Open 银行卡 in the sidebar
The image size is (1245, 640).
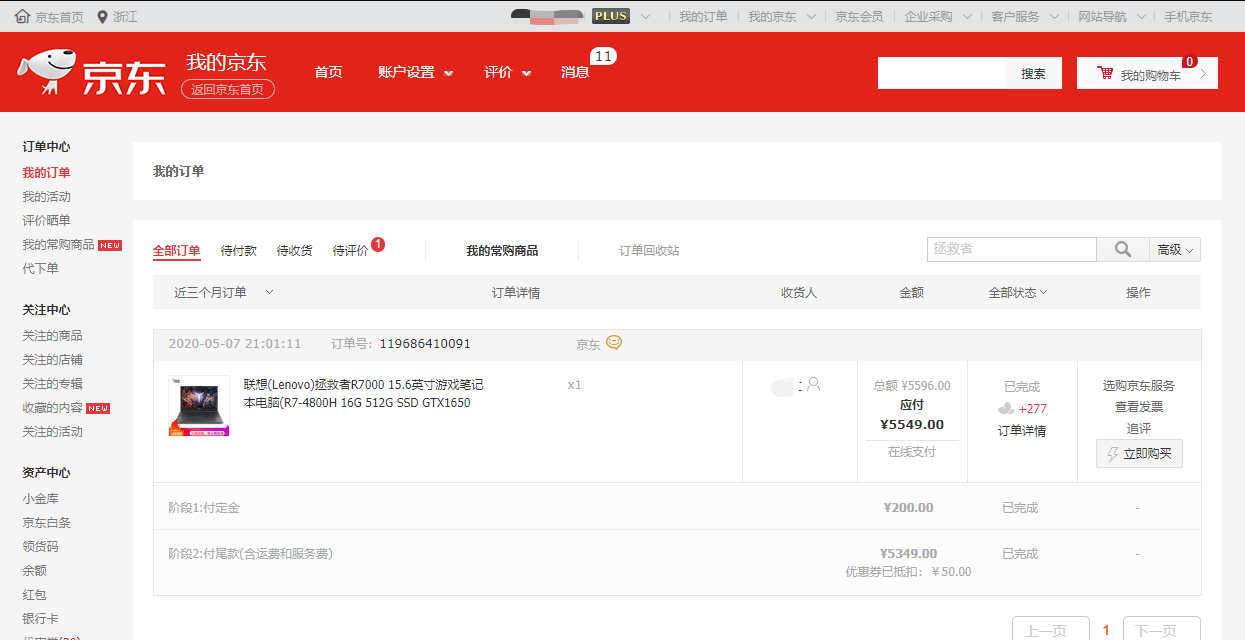tap(41, 619)
